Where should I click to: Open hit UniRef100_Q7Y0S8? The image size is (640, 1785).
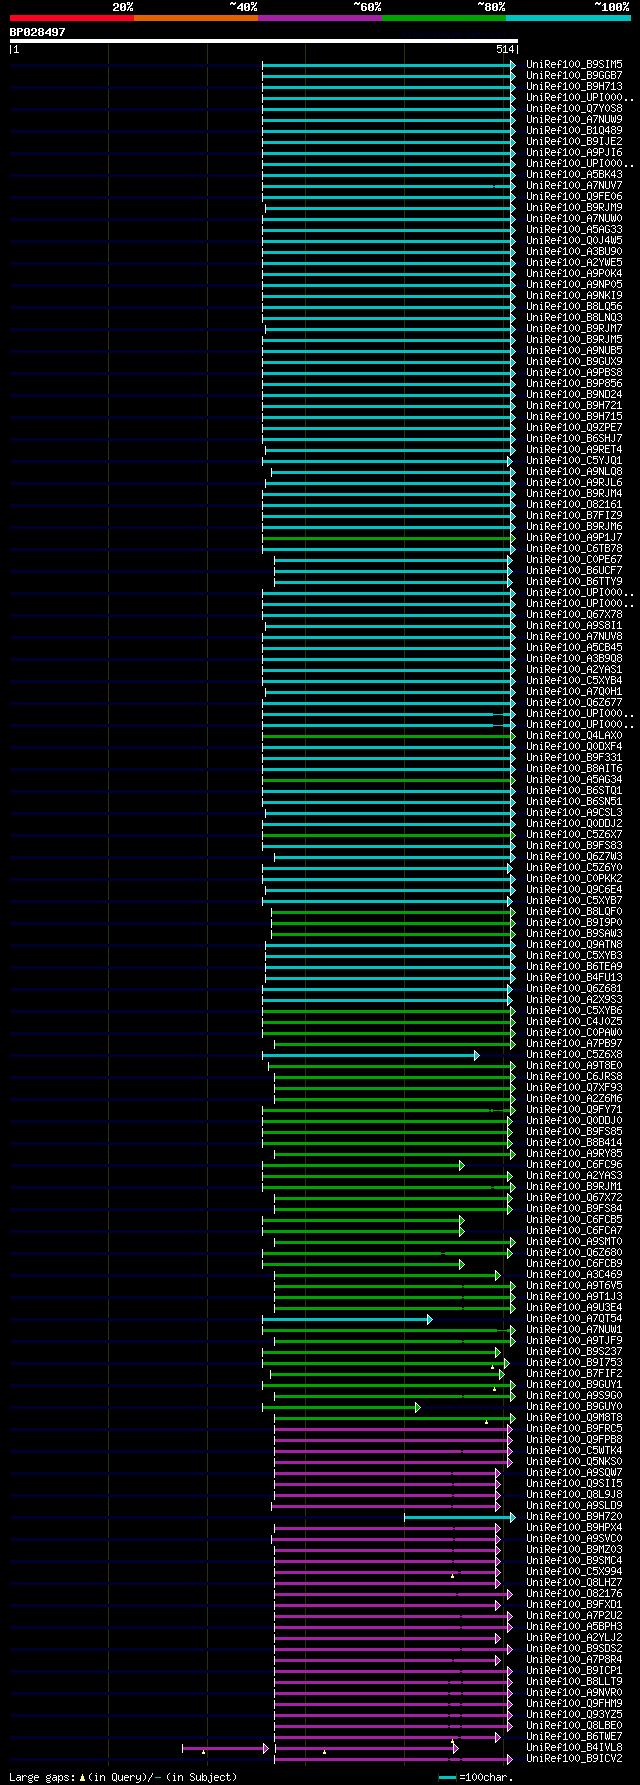tap(574, 108)
